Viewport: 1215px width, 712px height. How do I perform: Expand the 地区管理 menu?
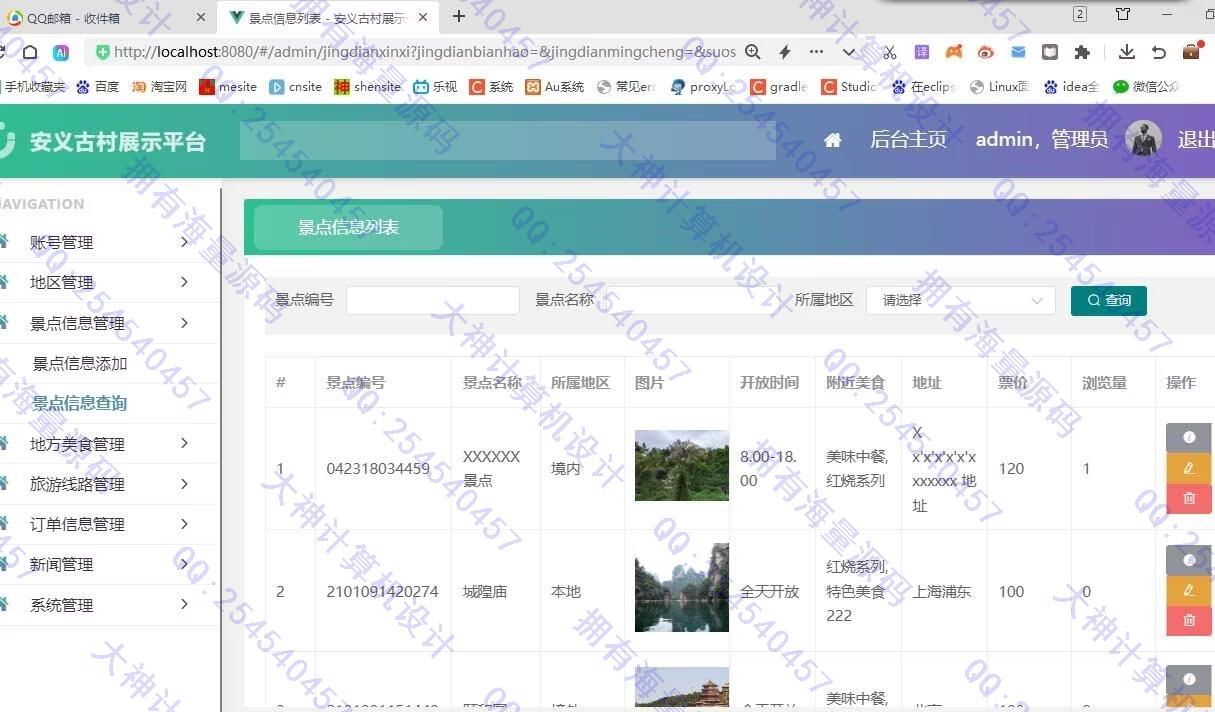[x=108, y=282]
